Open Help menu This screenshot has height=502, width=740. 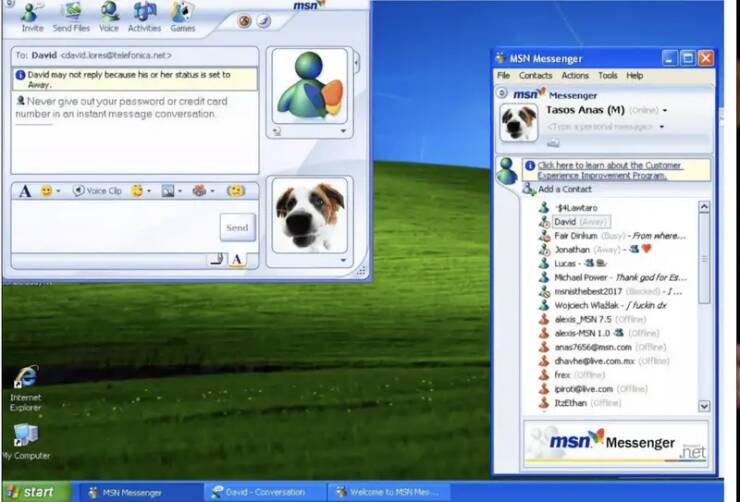pyautogui.click(x=634, y=75)
